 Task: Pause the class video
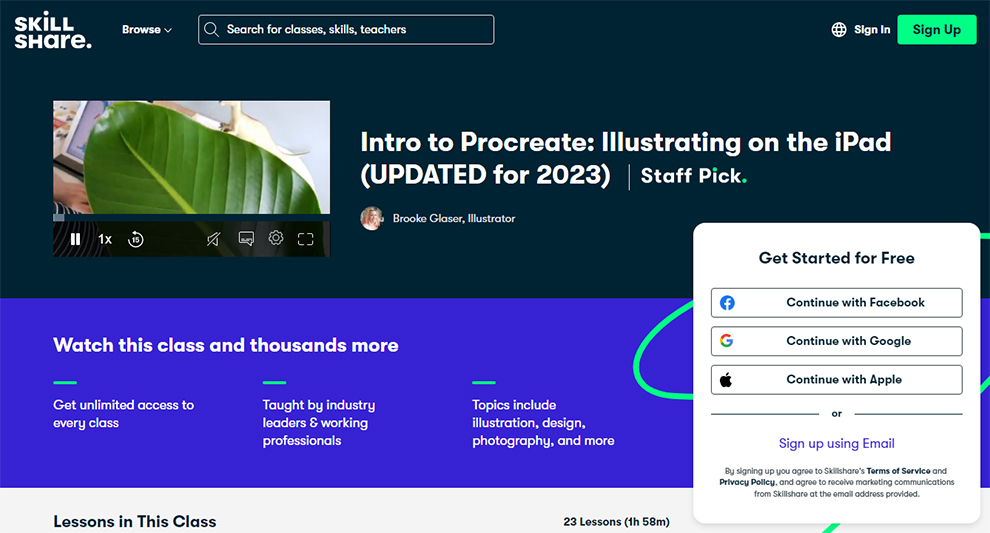click(x=75, y=239)
